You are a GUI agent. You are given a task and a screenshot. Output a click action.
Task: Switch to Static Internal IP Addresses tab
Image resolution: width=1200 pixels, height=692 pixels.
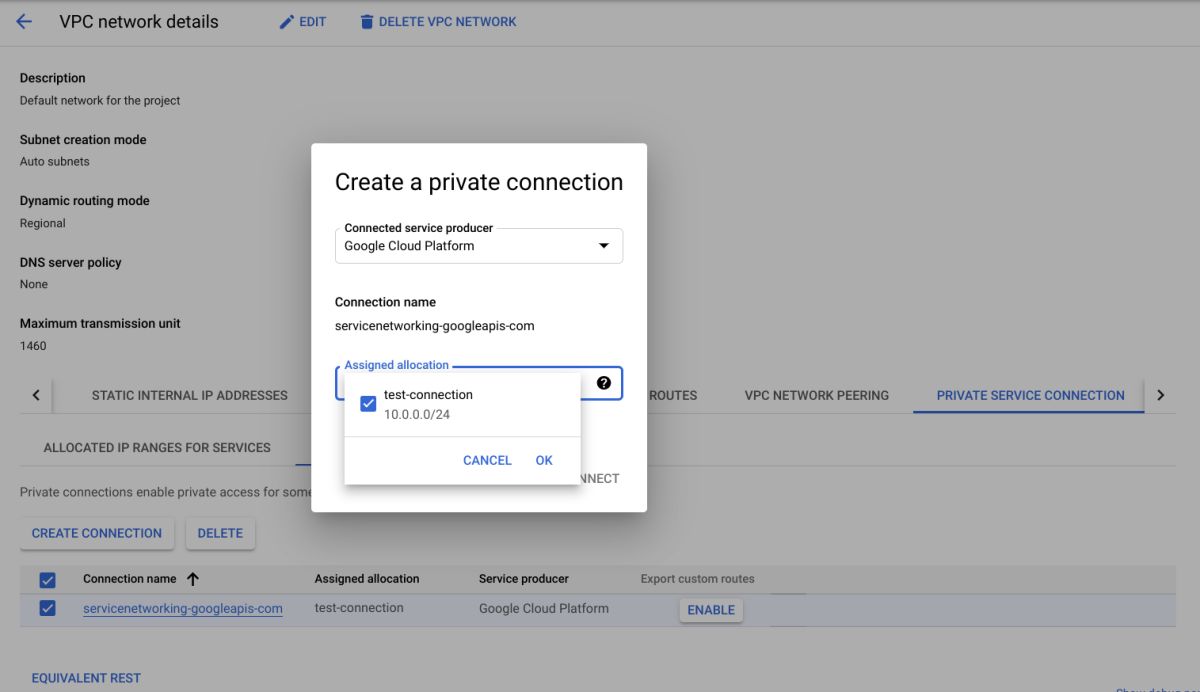click(189, 395)
